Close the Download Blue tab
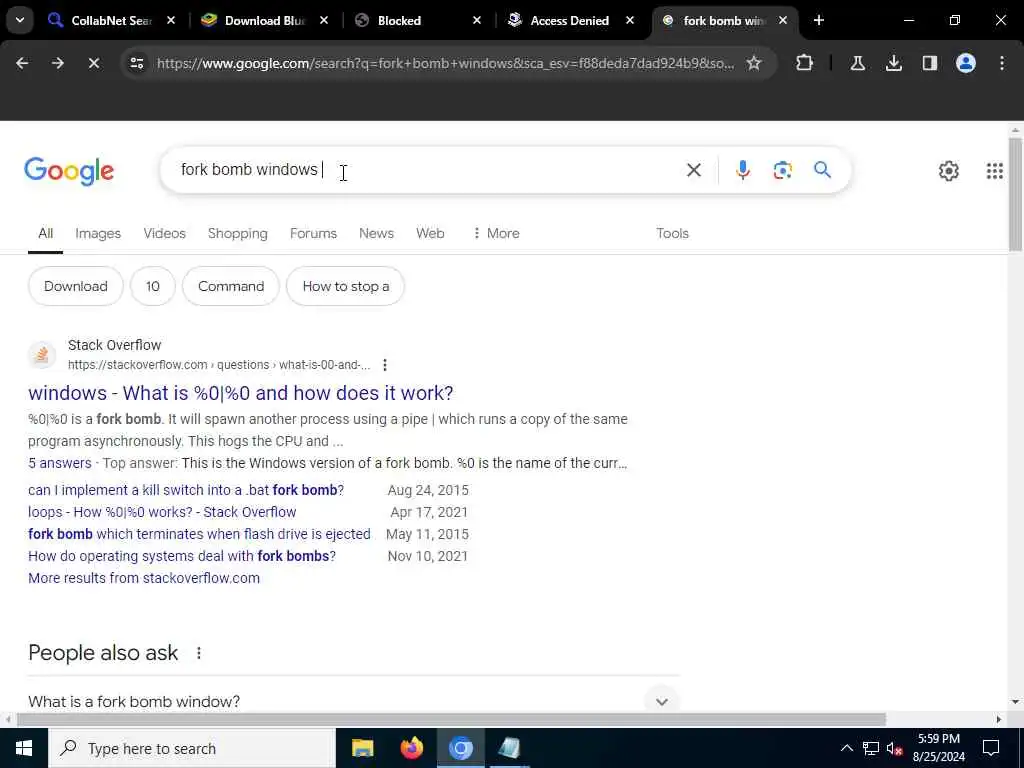 324,20
